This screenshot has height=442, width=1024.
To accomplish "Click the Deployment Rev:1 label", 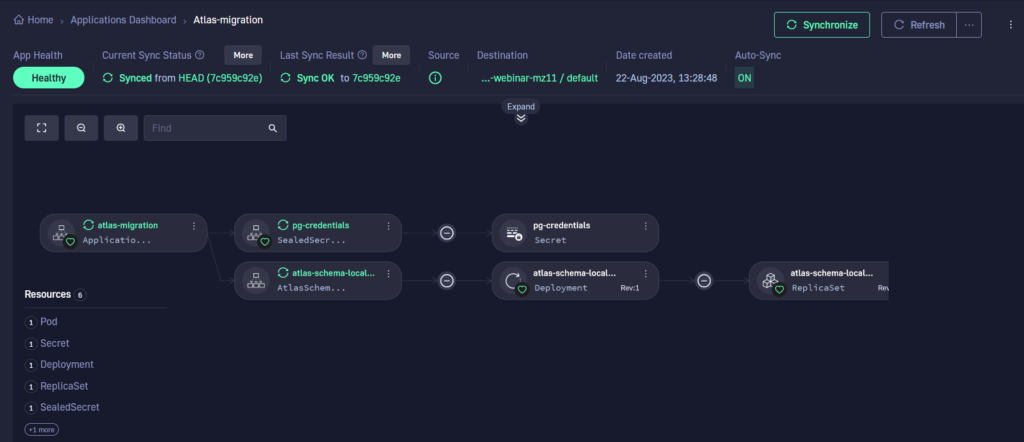I will point(630,288).
